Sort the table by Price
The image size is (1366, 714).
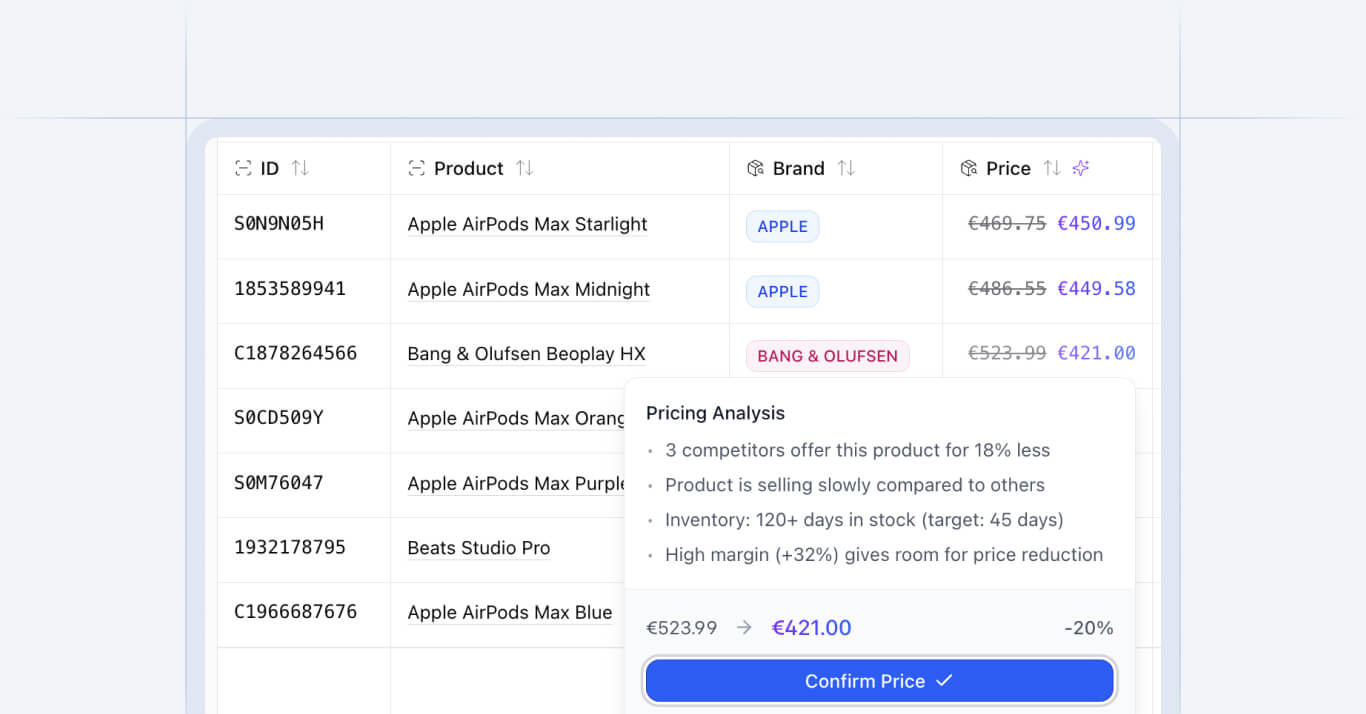point(1051,169)
